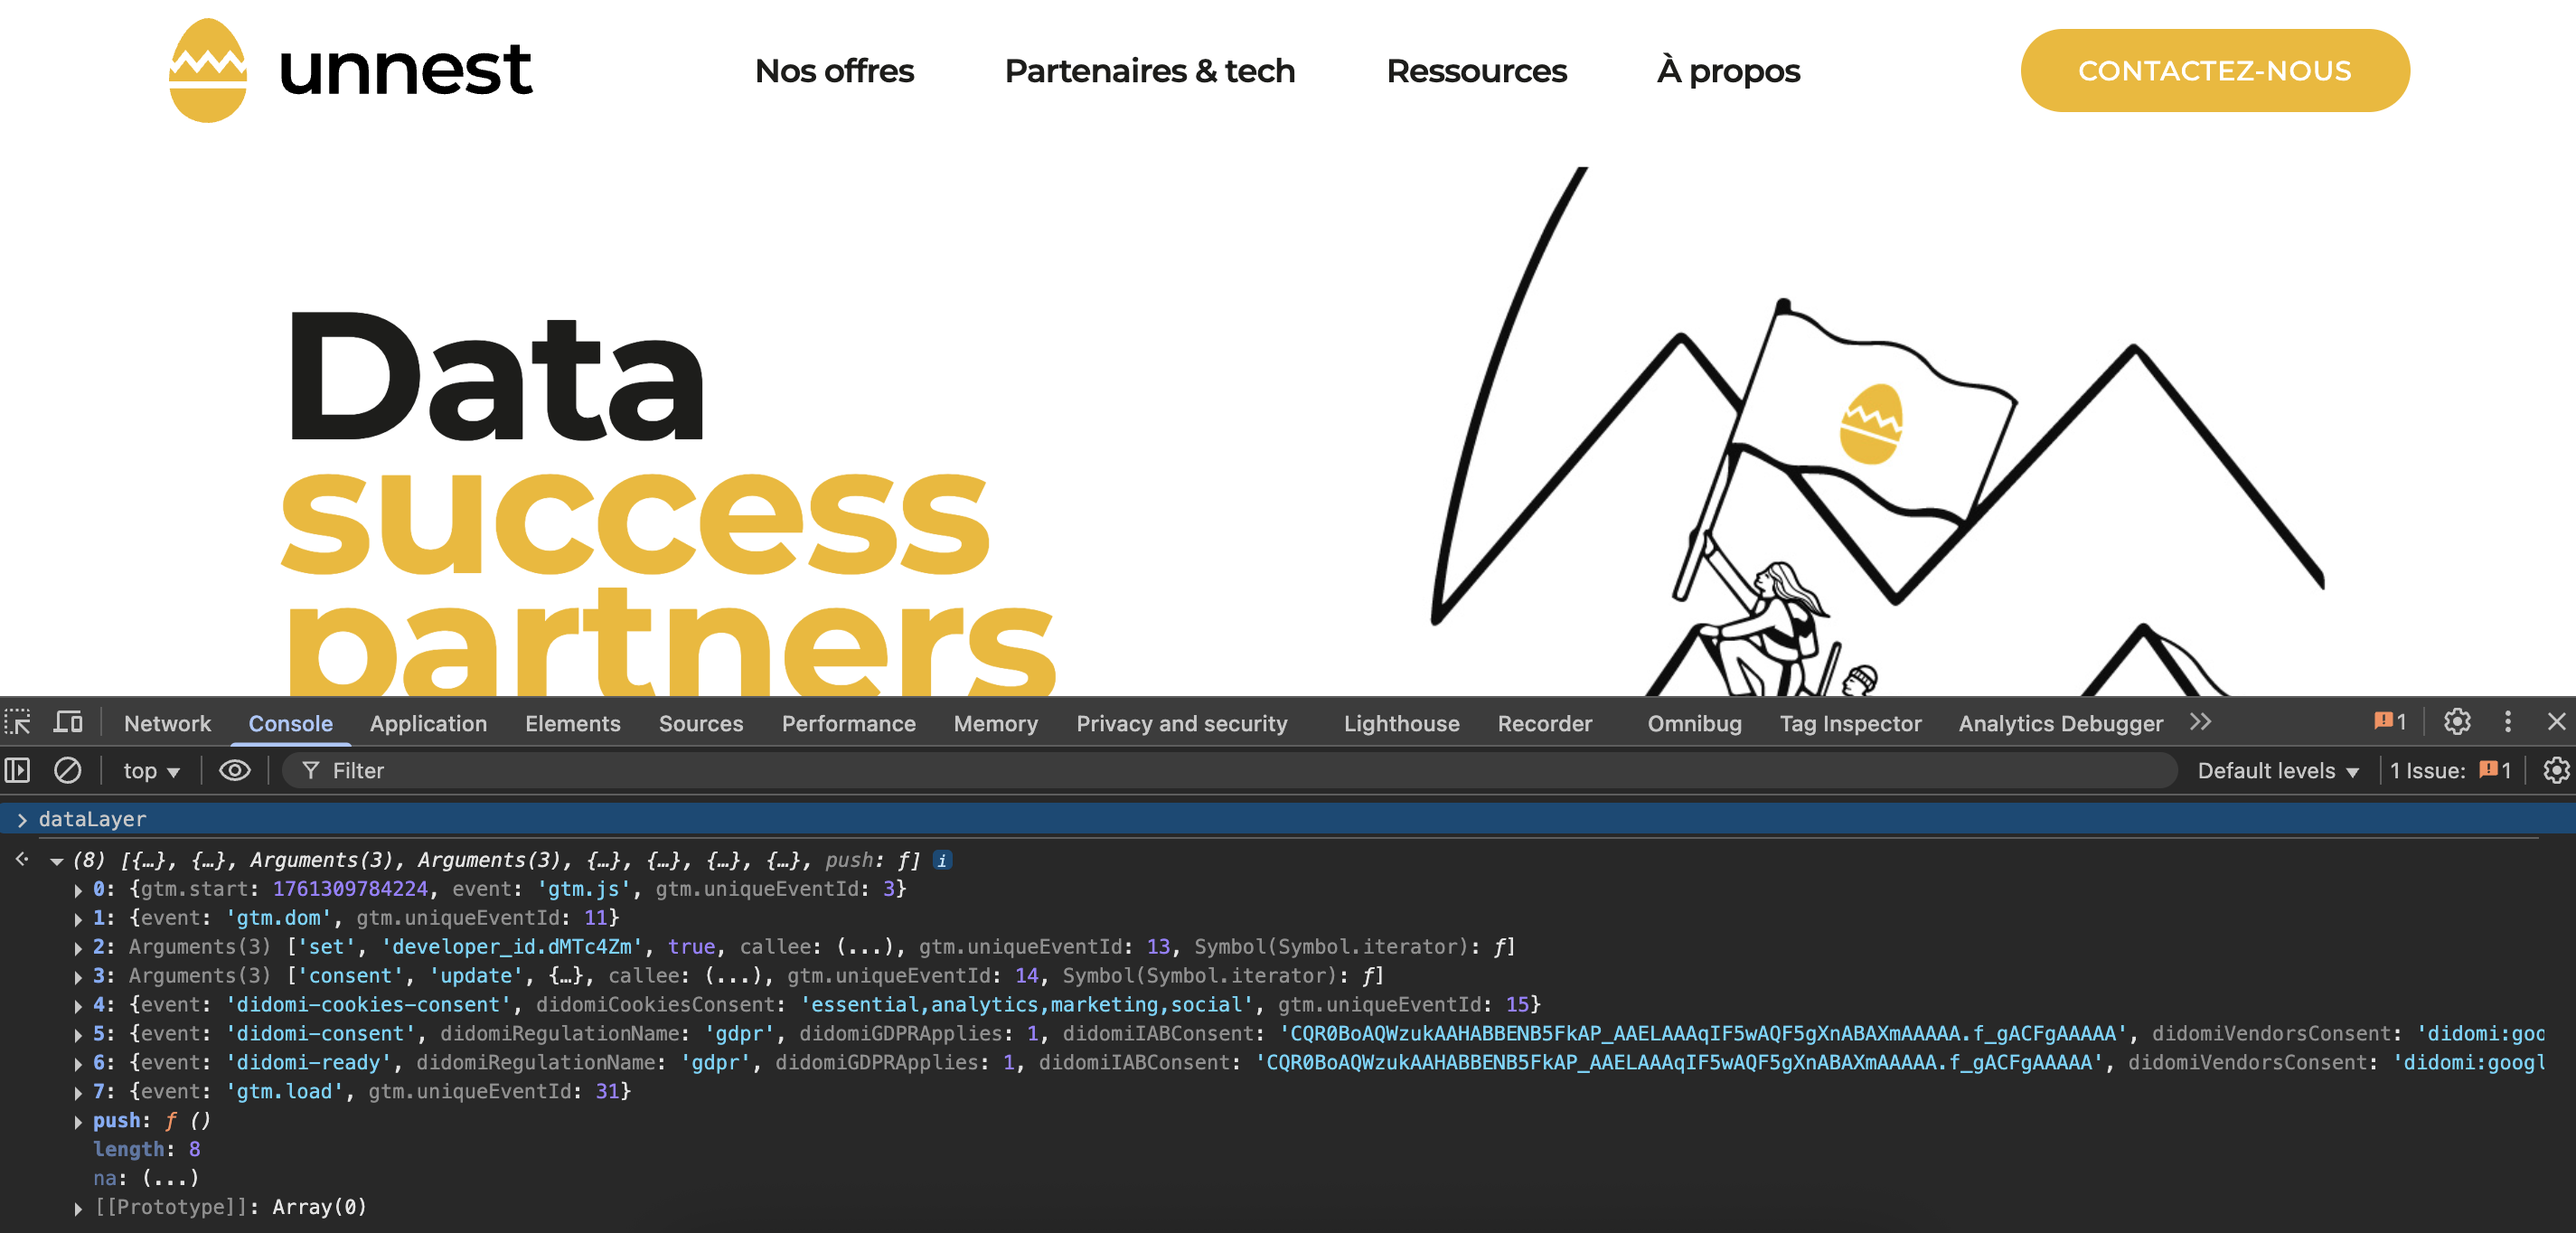Open the Lighthouse tab
The image size is (2576, 1233).
point(1401,723)
